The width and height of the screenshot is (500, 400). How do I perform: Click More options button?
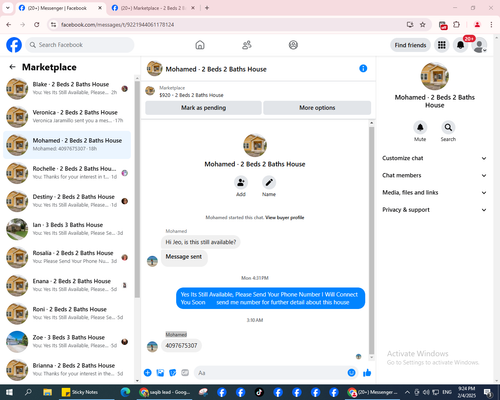317,108
